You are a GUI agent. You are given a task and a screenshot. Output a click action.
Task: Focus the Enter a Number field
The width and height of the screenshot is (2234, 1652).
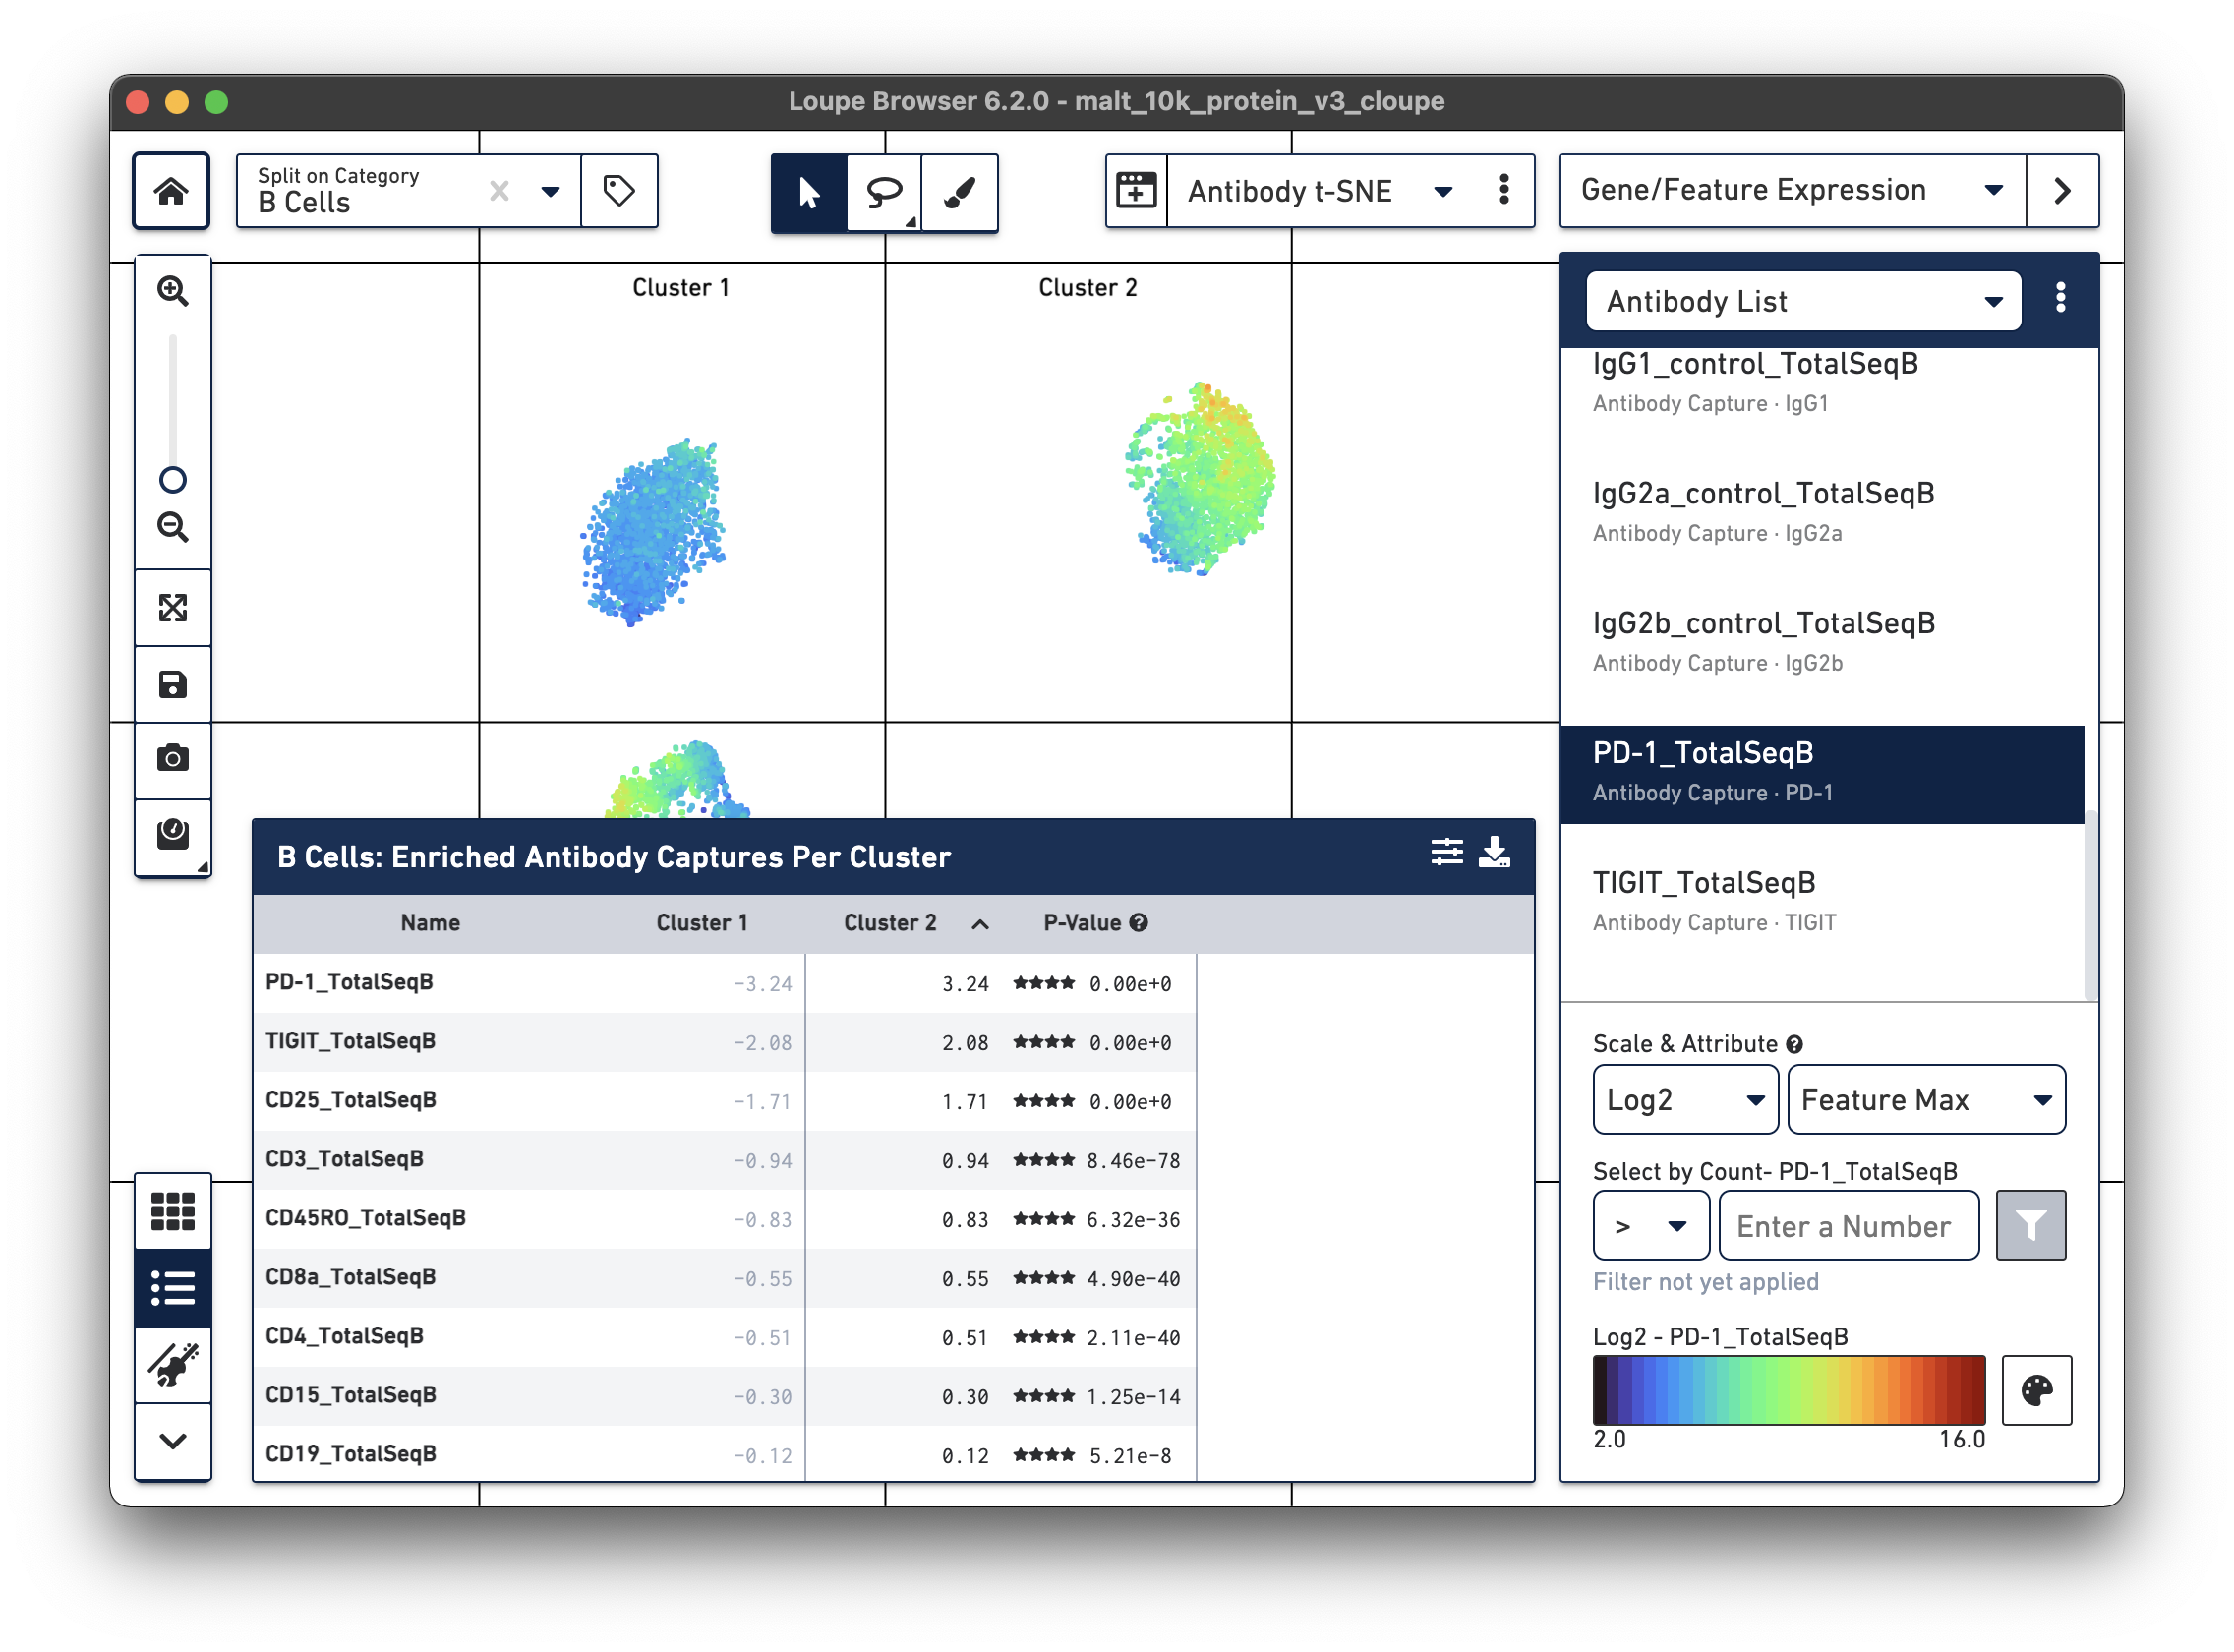tap(1848, 1225)
